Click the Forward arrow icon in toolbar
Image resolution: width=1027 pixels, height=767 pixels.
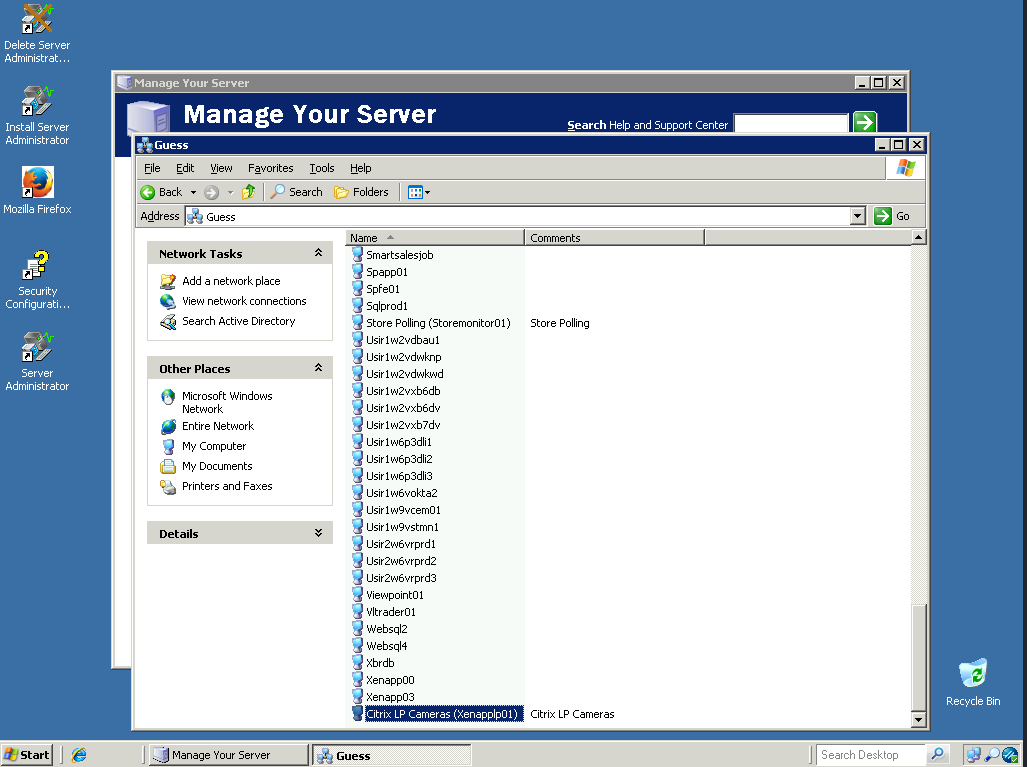pos(211,193)
